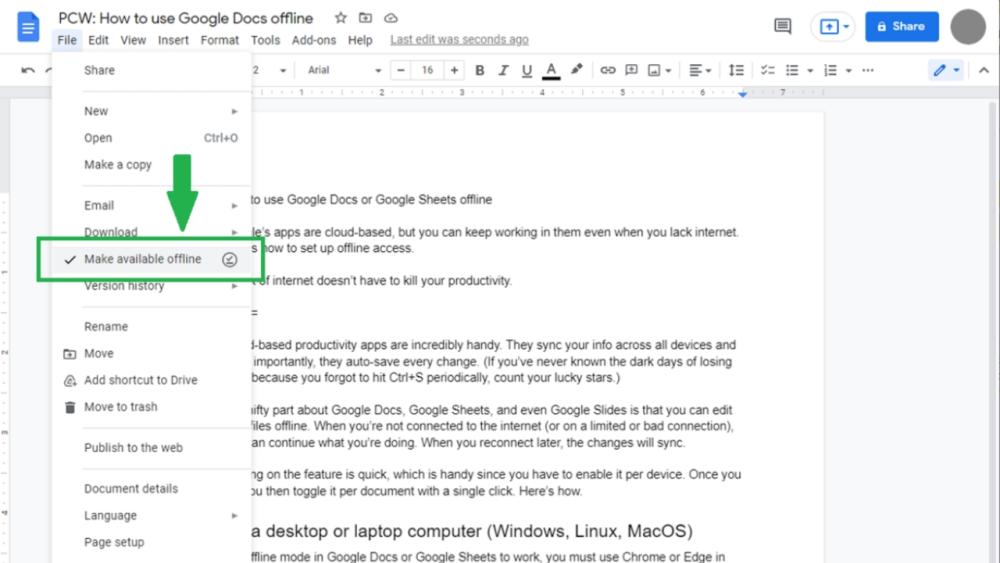Open Document details

tap(152, 488)
